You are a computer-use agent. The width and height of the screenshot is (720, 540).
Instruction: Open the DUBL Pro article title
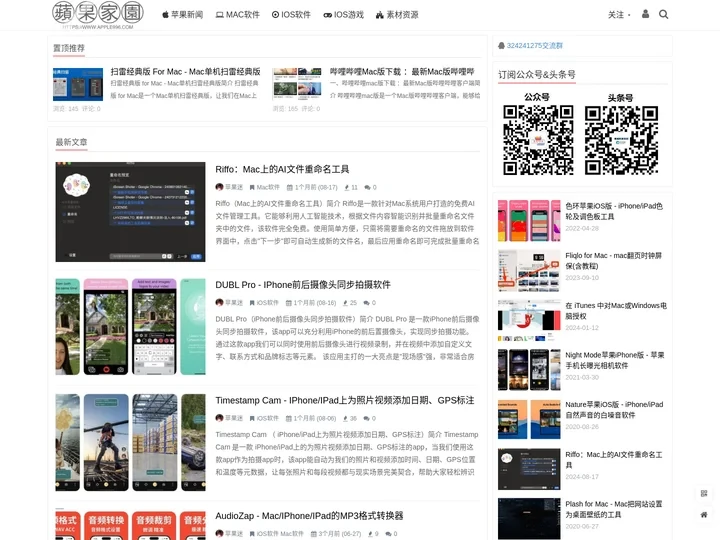point(303,285)
